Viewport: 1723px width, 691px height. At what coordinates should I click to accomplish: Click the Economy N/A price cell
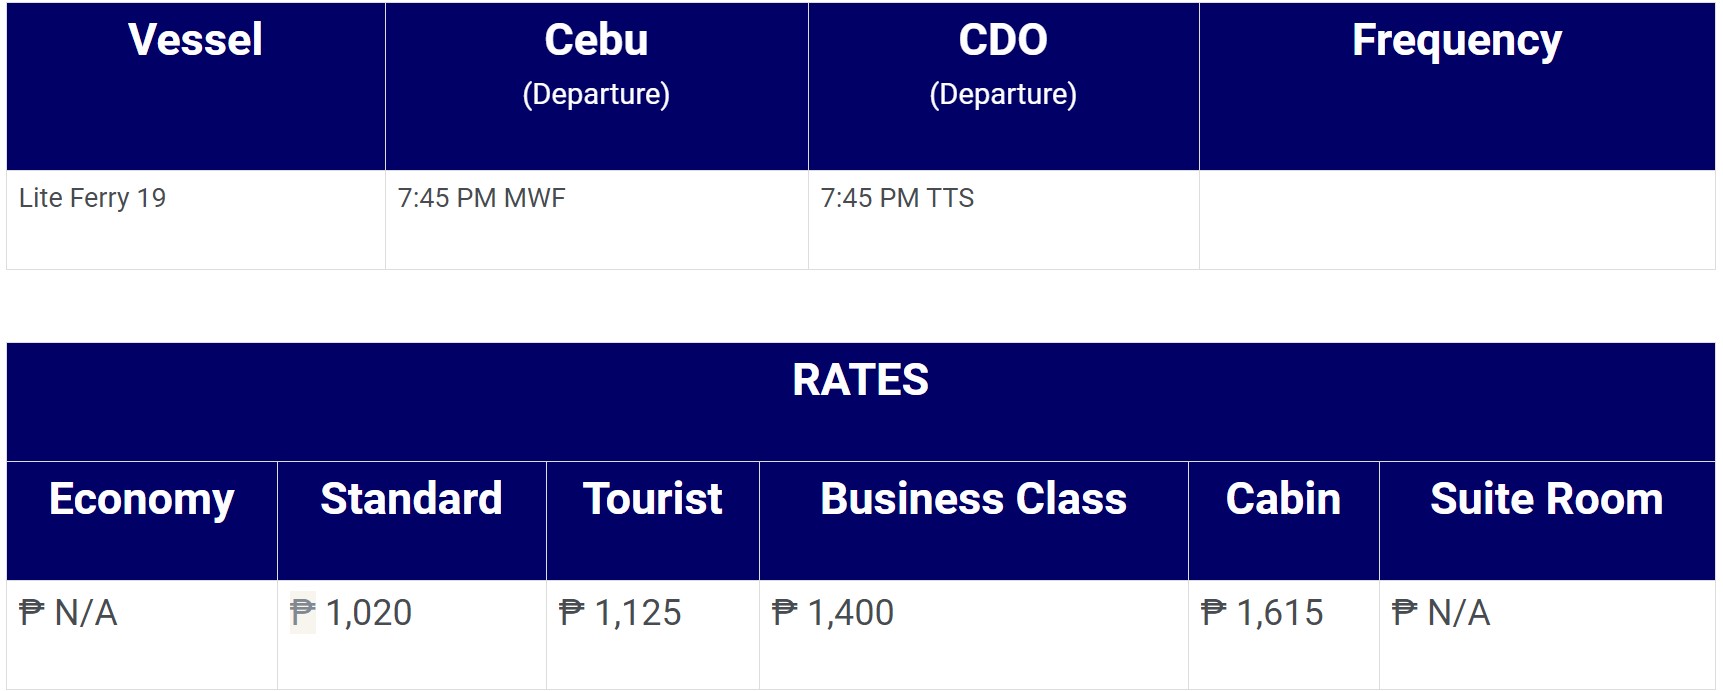tap(142, 634)
